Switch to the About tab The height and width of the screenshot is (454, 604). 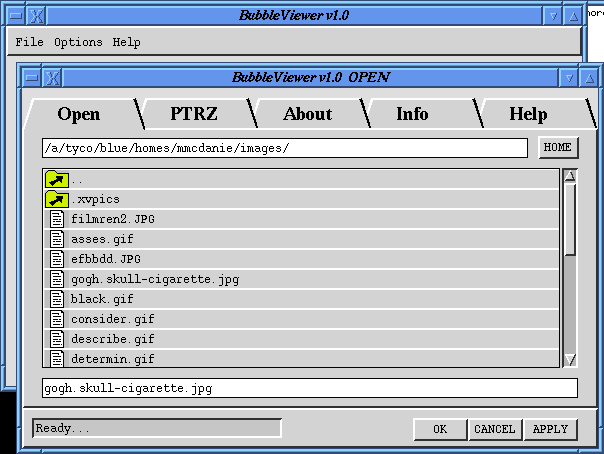tap(307, 114)
